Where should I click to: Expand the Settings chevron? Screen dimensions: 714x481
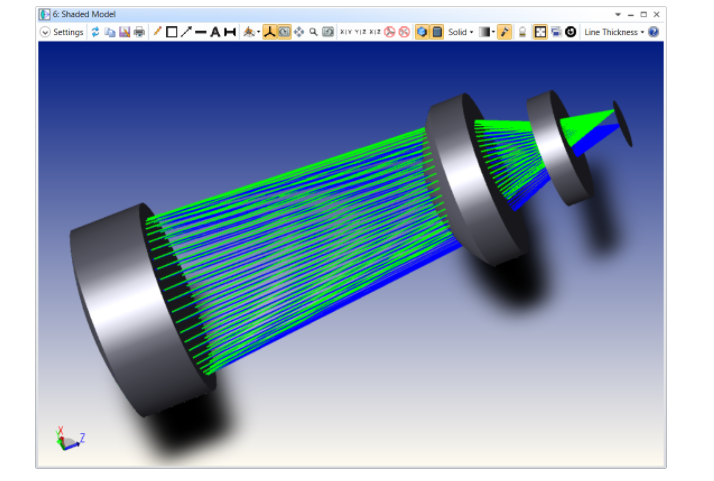point(45,32)
